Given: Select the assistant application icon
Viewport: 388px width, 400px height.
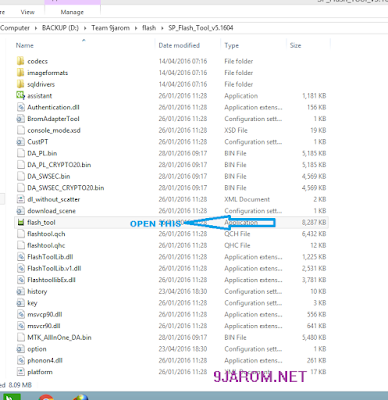Looking at the screenshot, I should click(20, 96).
